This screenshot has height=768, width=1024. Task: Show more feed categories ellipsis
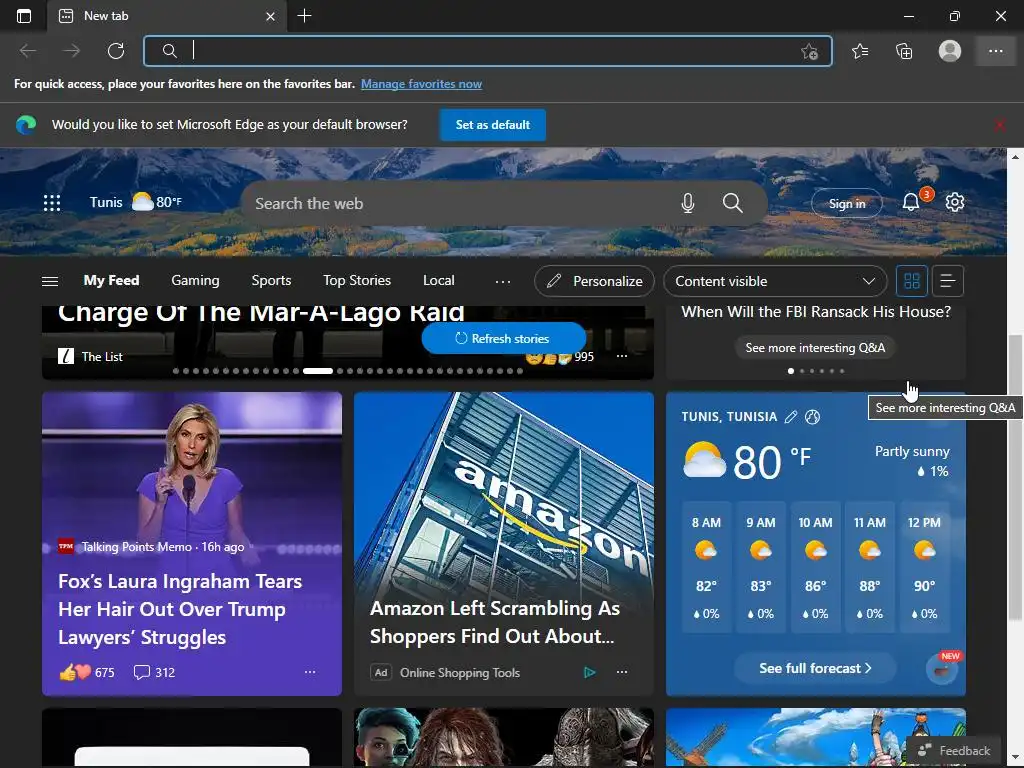503,281
